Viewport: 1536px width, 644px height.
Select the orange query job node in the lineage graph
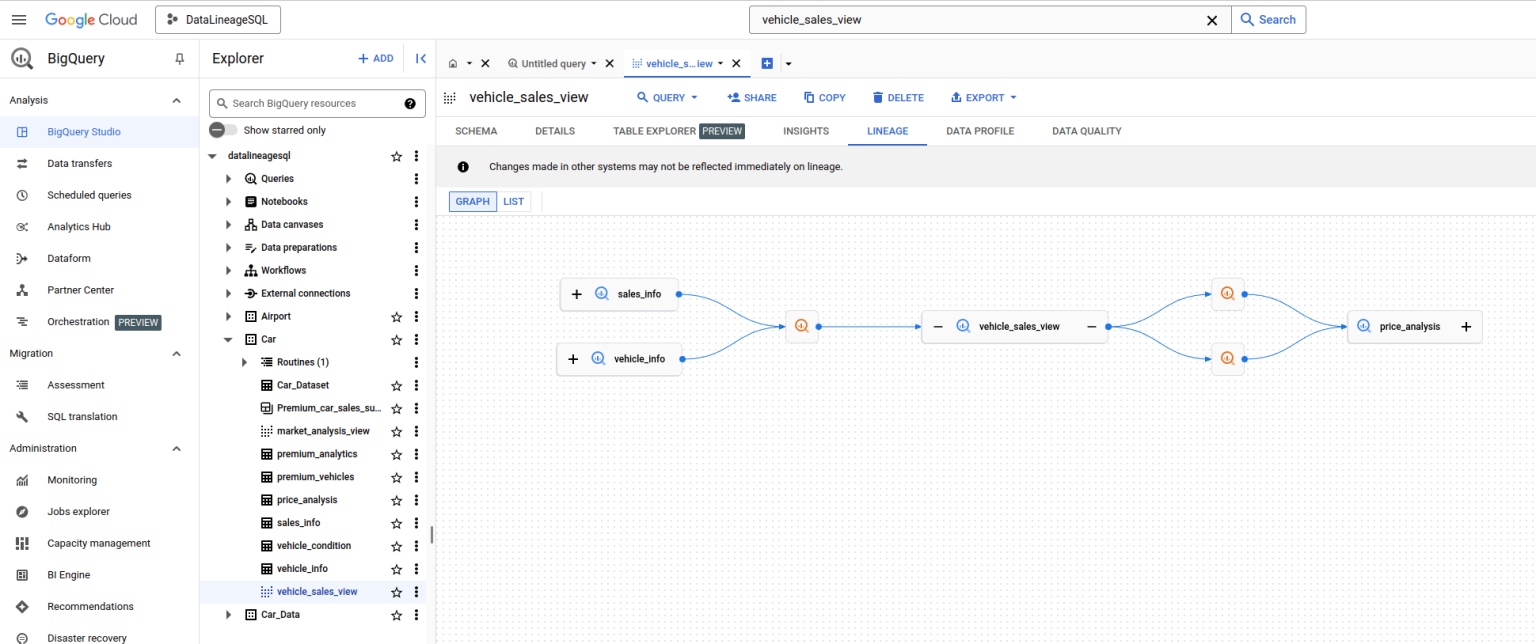[801, 325]
